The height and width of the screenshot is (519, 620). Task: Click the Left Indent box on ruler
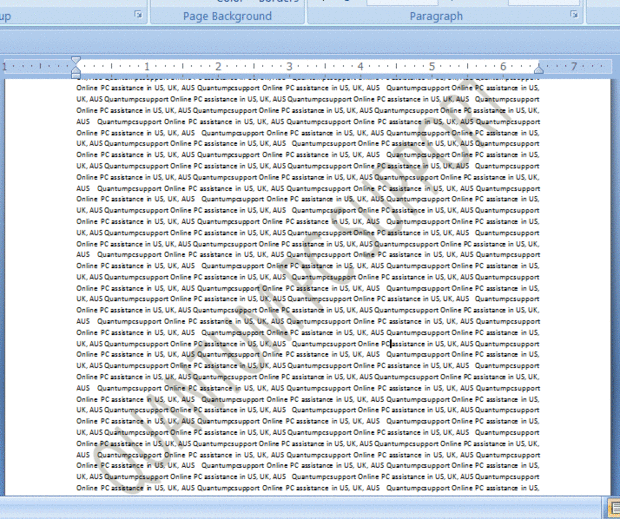point(76,75)
